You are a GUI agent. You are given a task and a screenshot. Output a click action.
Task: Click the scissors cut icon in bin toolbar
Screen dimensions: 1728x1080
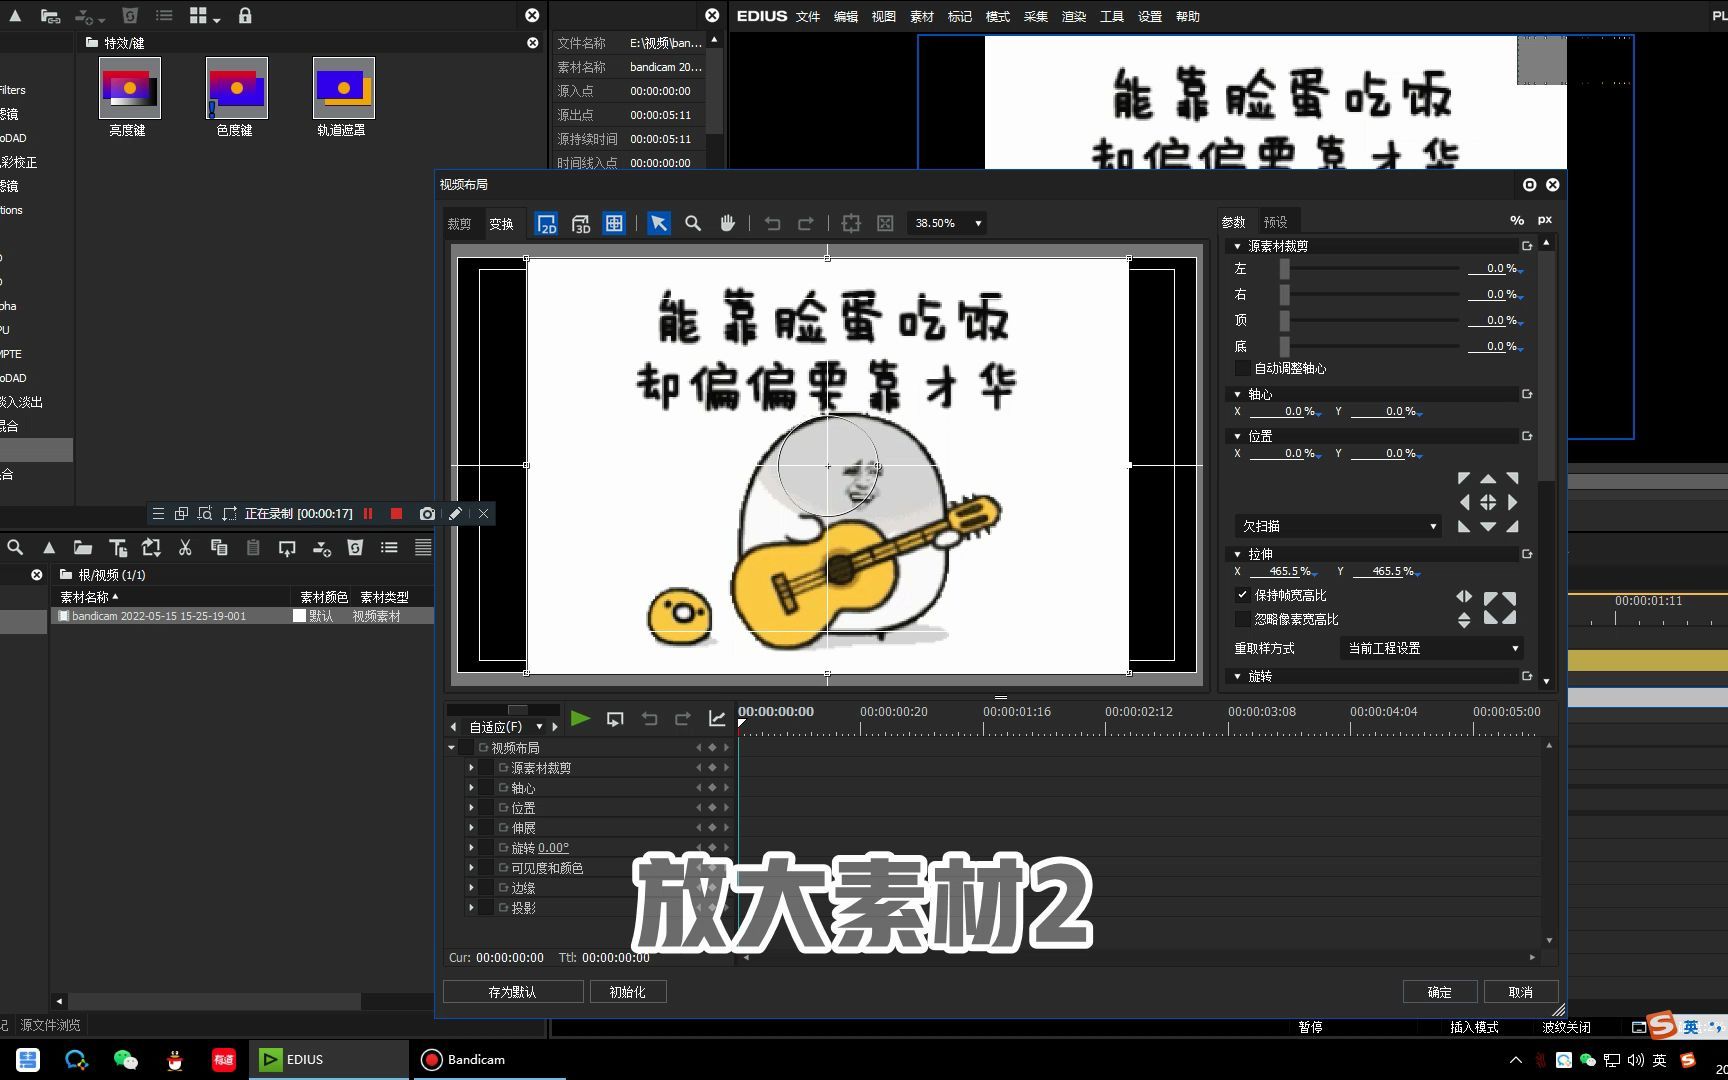tap(184, 547)
